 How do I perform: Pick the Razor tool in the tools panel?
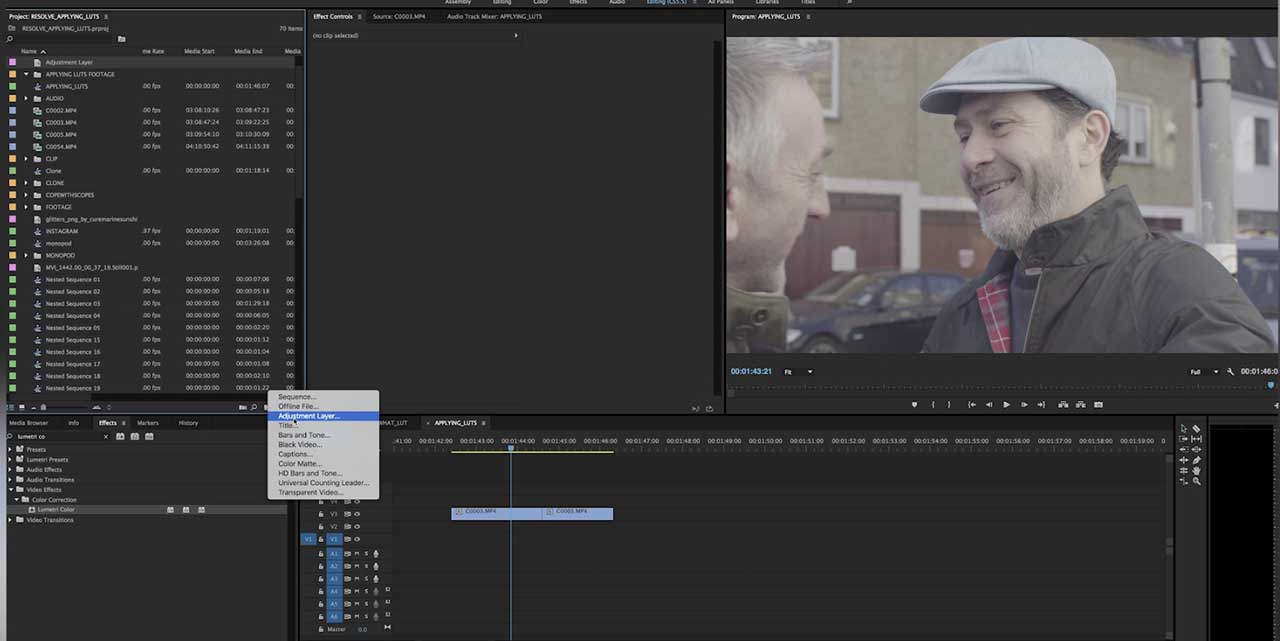coord(1196,428)
